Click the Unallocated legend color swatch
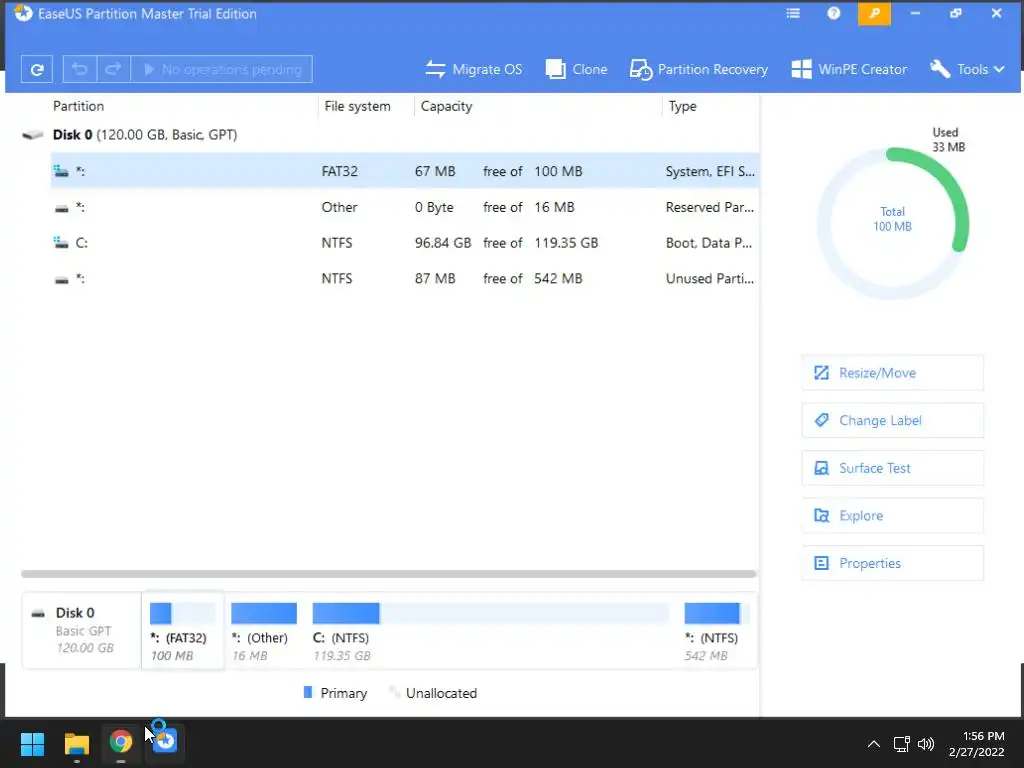 point(393,692)
